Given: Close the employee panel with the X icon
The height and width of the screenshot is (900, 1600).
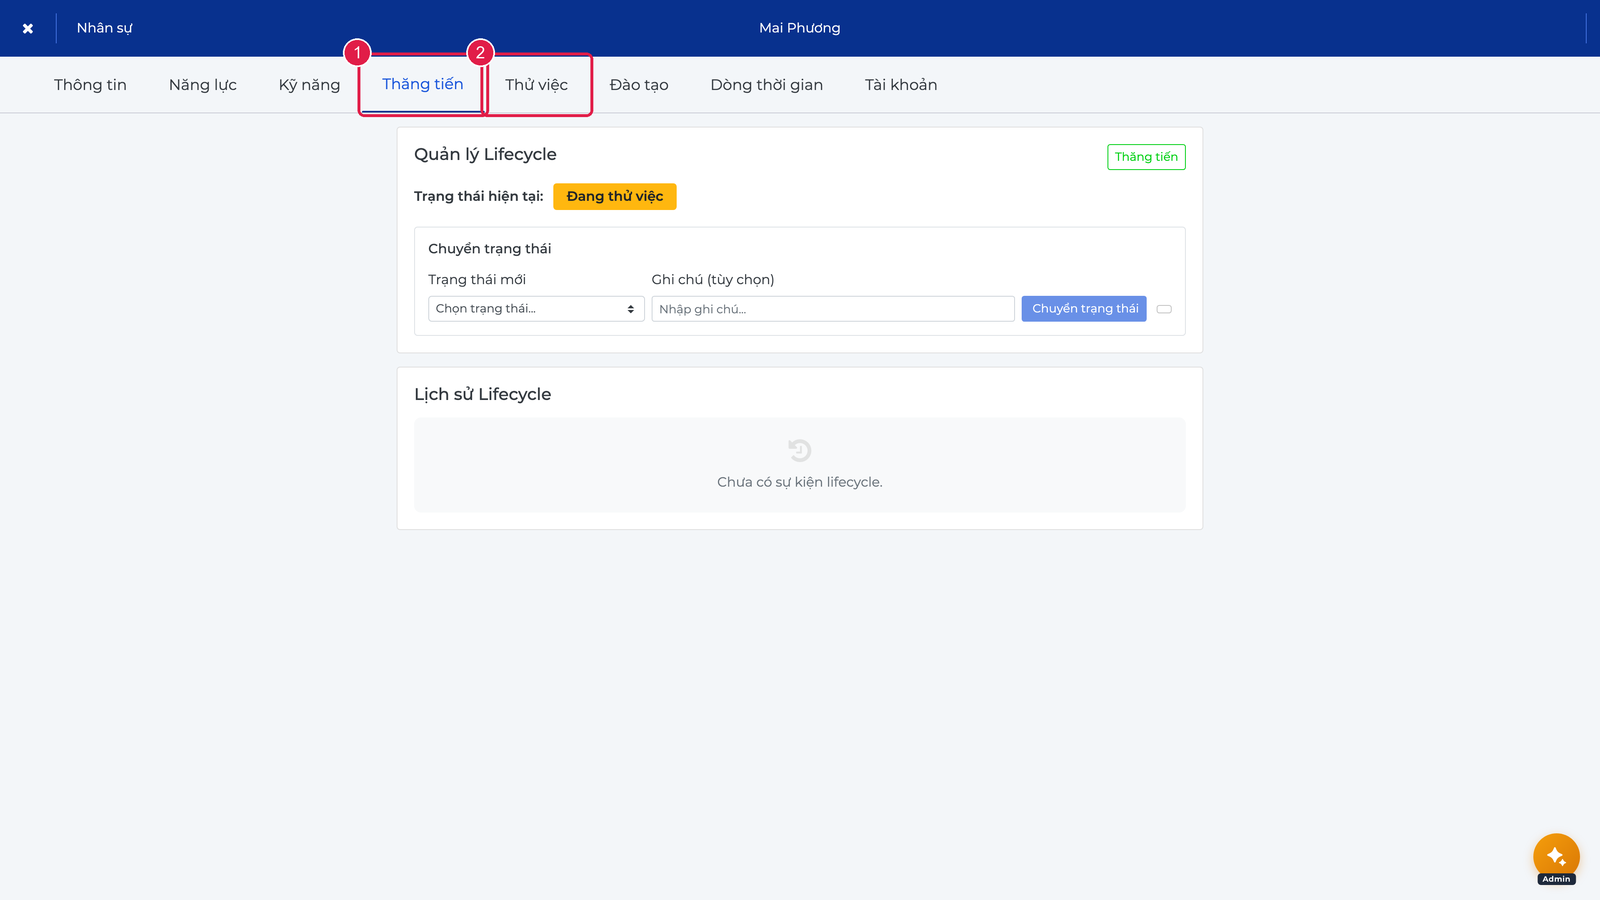Looking at the screenshot, I should pos(28,28).
